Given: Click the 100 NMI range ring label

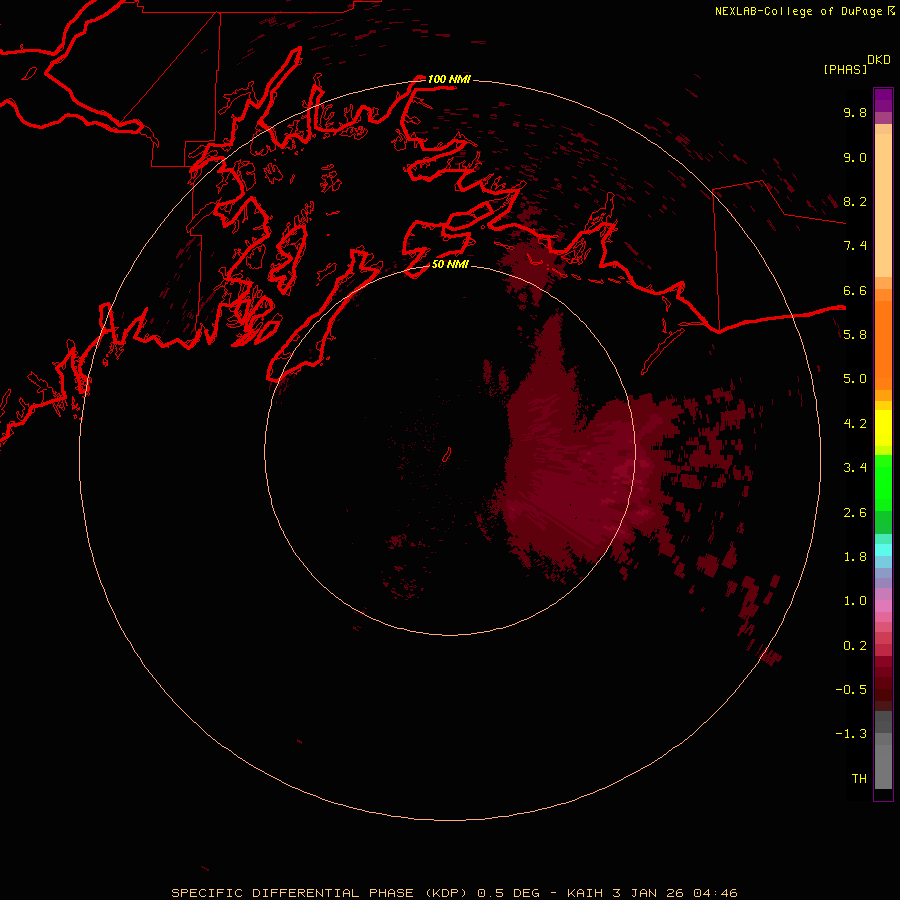Looking at the screenshot, I should [449, 79].
